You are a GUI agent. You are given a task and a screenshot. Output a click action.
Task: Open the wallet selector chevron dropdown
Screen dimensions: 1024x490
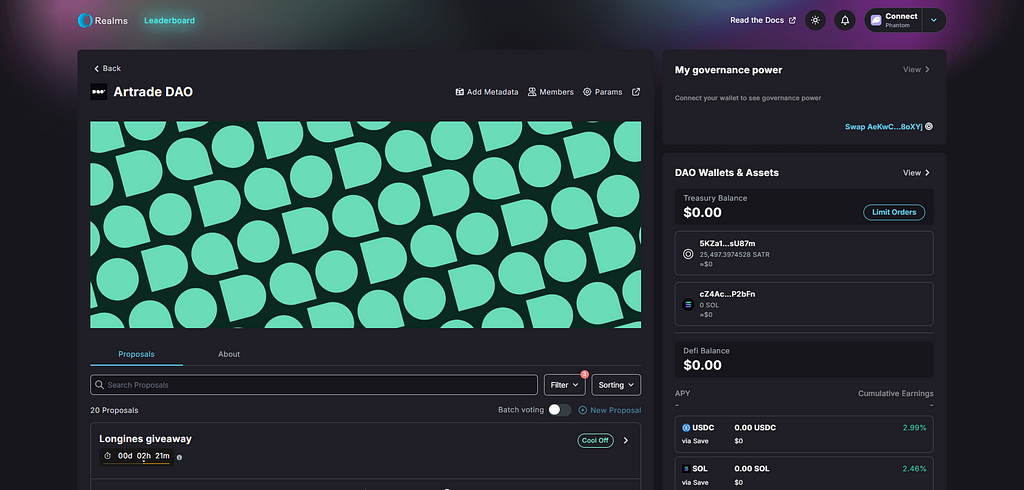pyautogui.click(x=934, y=20)
